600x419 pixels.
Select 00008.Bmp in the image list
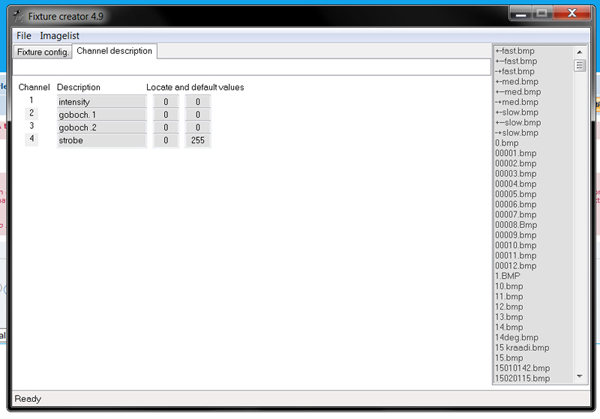515,225
